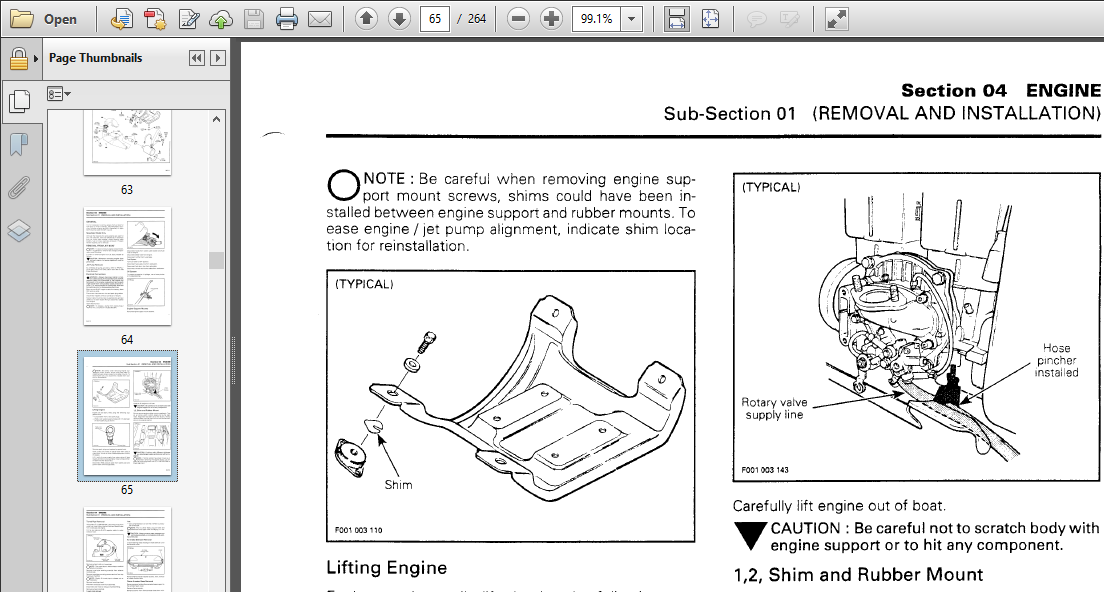Click the Create PDF icon
This screenshot has width=1104, height=592.
(155, 19)
